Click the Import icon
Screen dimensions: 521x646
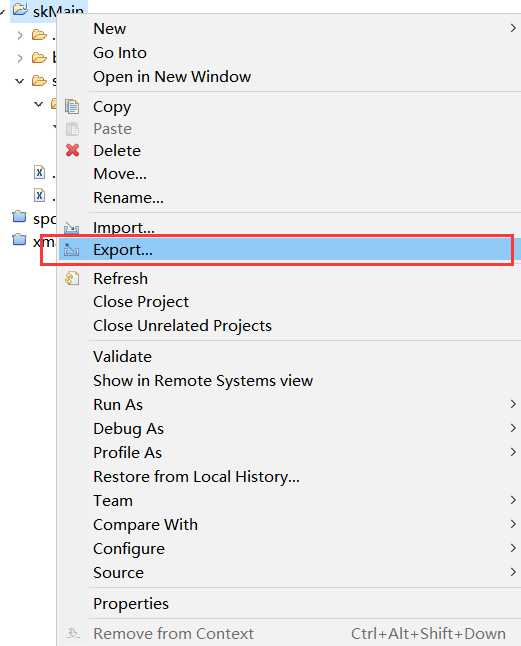point(72,228)
